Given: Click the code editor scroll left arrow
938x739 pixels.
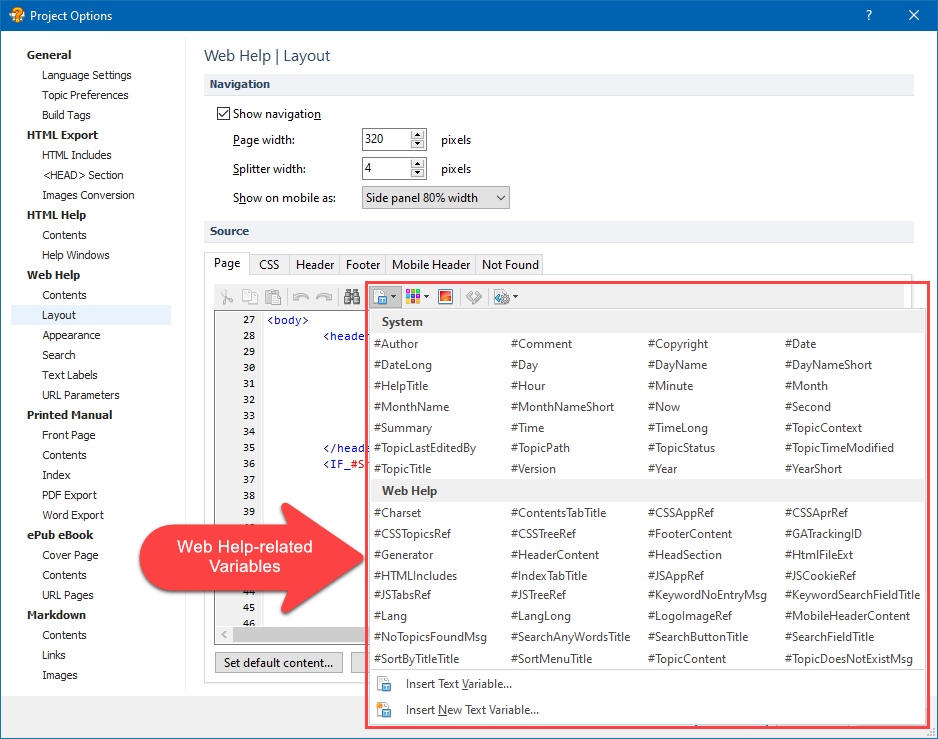Looking at the screenshot, I should click(x=224, y=634).
